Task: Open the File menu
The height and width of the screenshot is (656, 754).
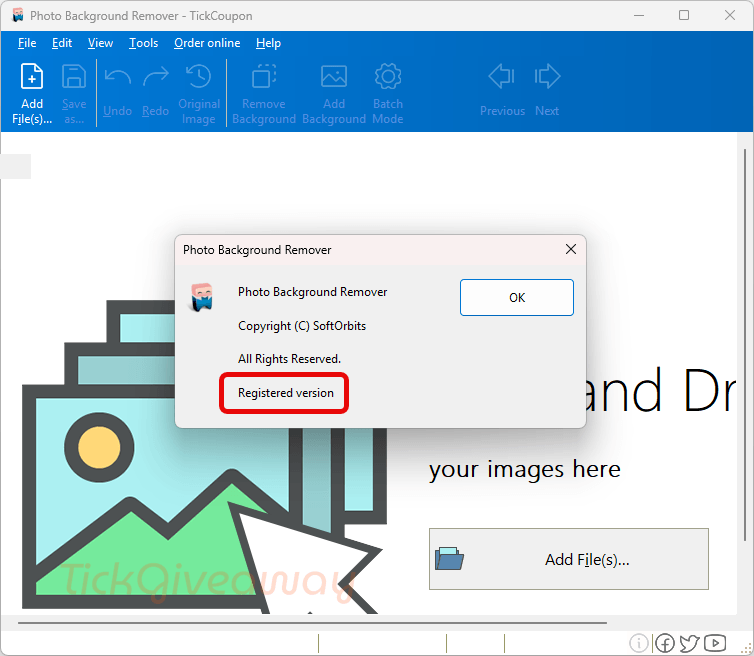Action: pyautogui.click(x=27, y=43)
